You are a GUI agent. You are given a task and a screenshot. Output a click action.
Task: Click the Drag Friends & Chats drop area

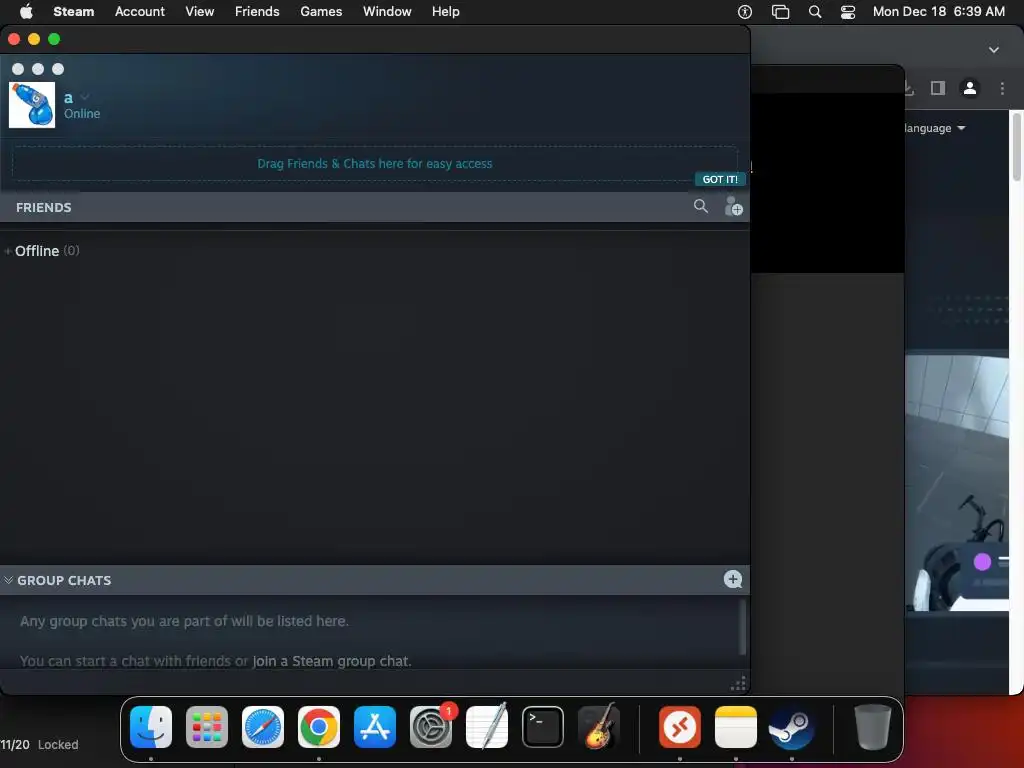click(x=375, y=163)
